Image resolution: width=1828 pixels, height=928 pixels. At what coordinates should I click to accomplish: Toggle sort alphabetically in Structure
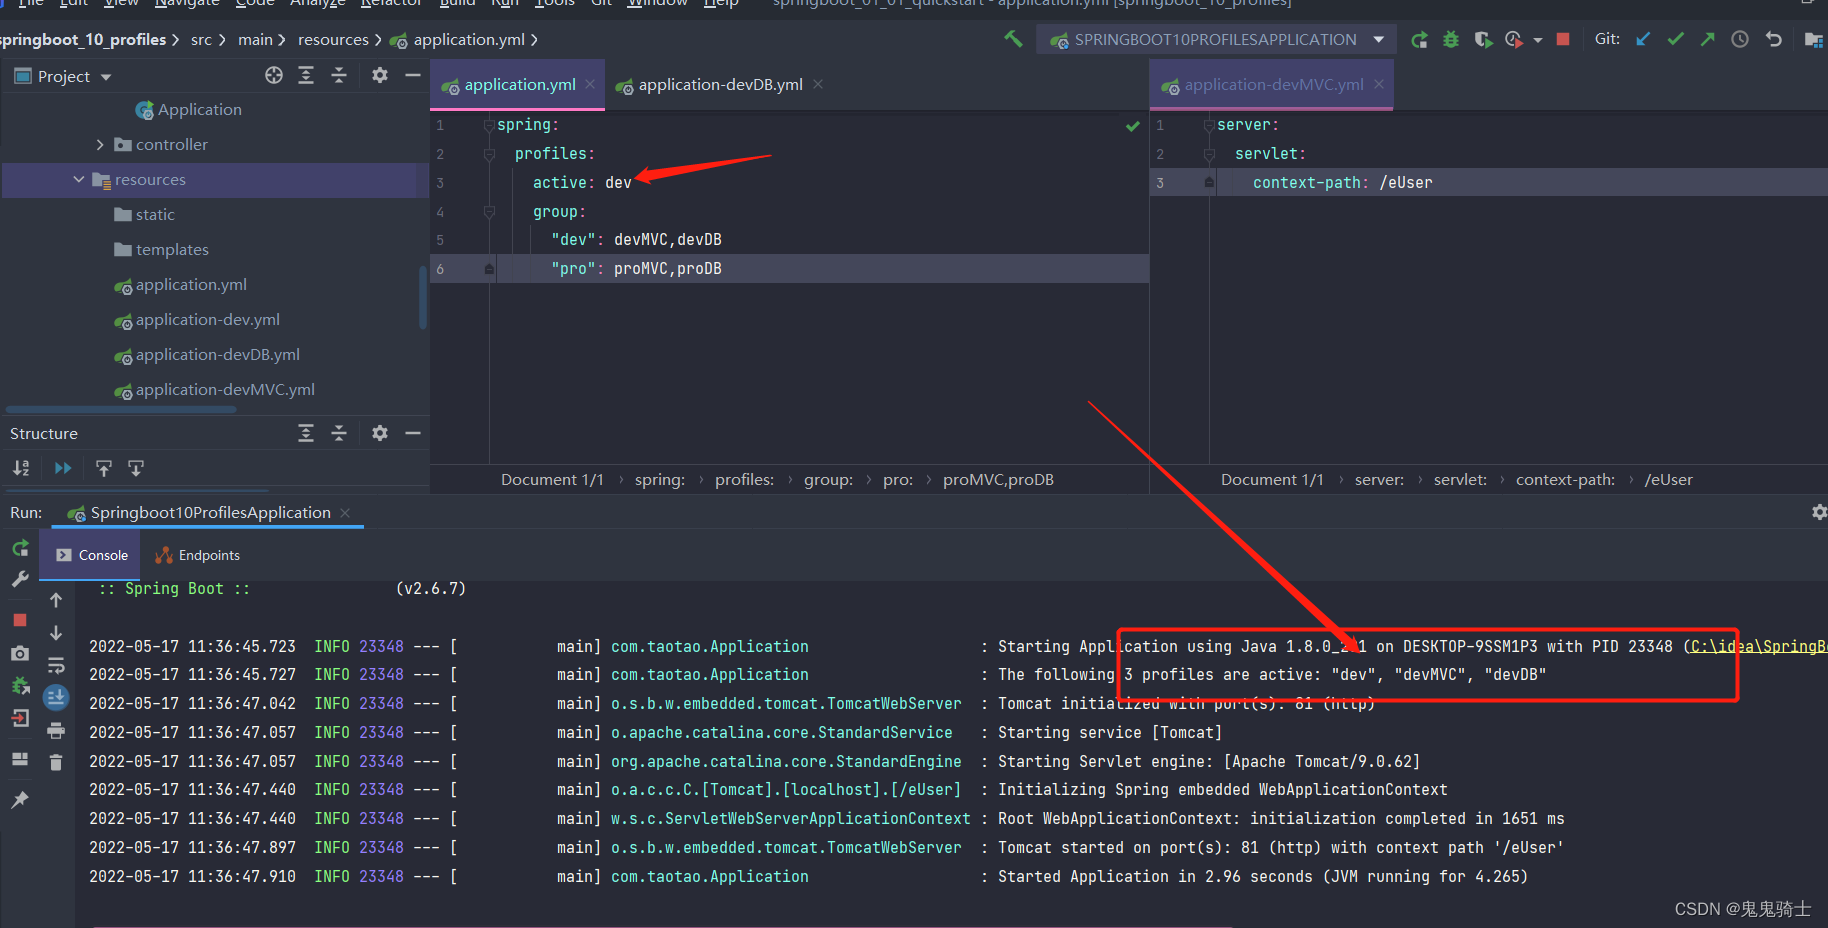tap(21, 468)
